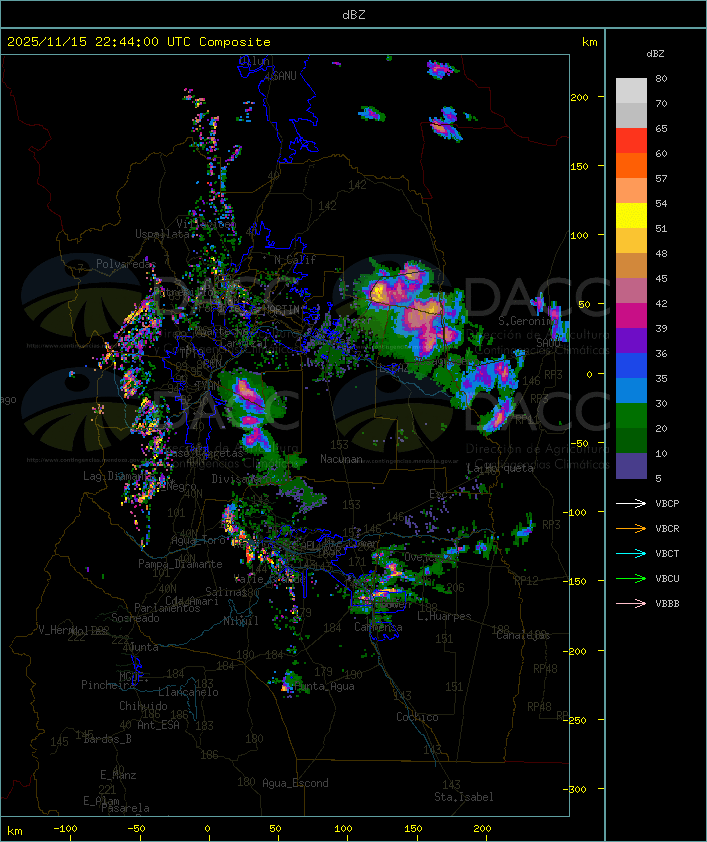Click the L.Huarpes place label

pos(444,616)
